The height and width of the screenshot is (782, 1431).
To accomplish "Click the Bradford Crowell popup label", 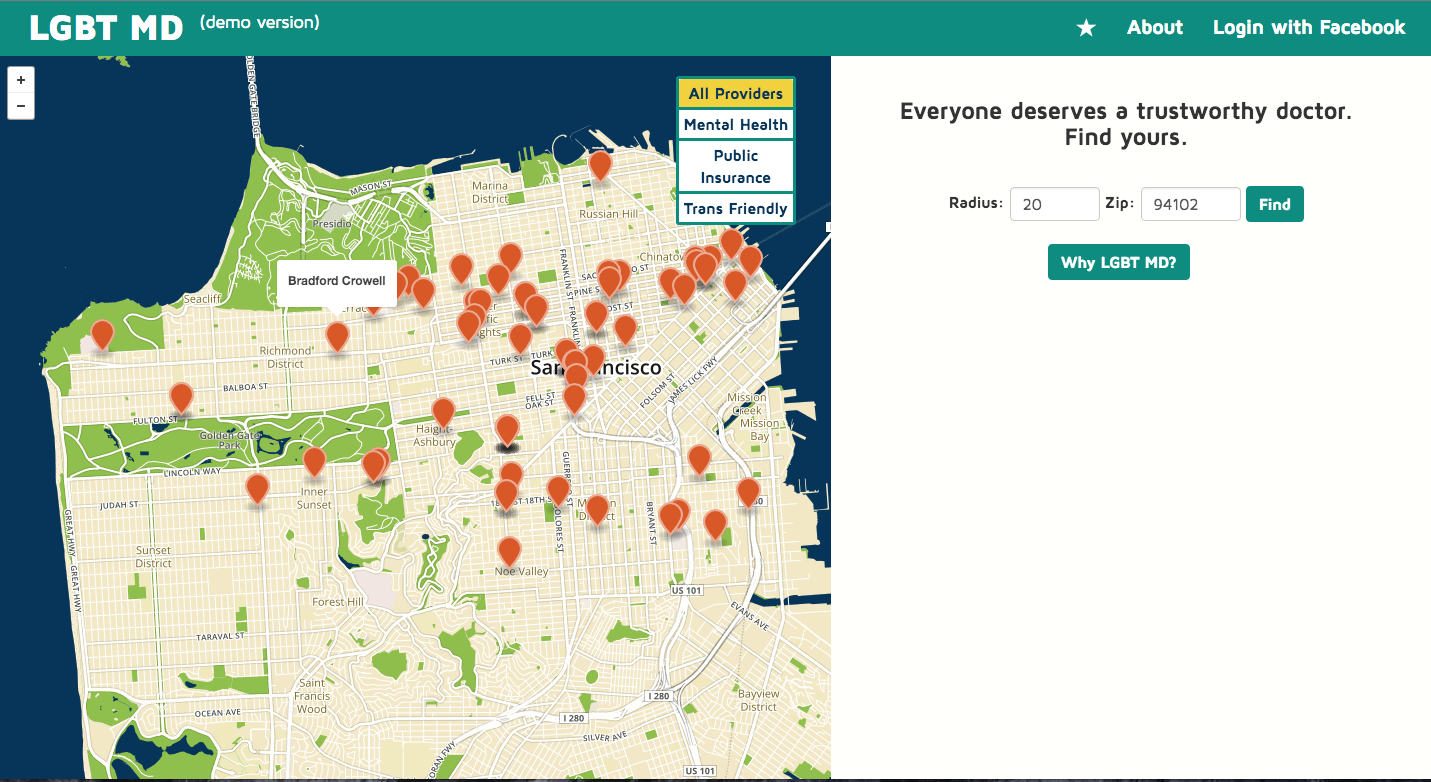I will pos(337,281).
